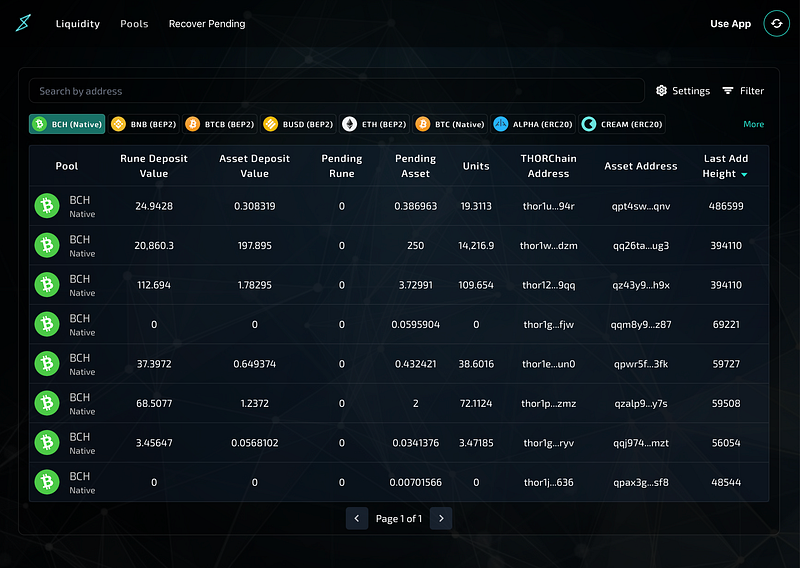The width and height of the screenshot is (800, 568).
Task: Click units value 72.1124
Action: (x=476, y=403)
